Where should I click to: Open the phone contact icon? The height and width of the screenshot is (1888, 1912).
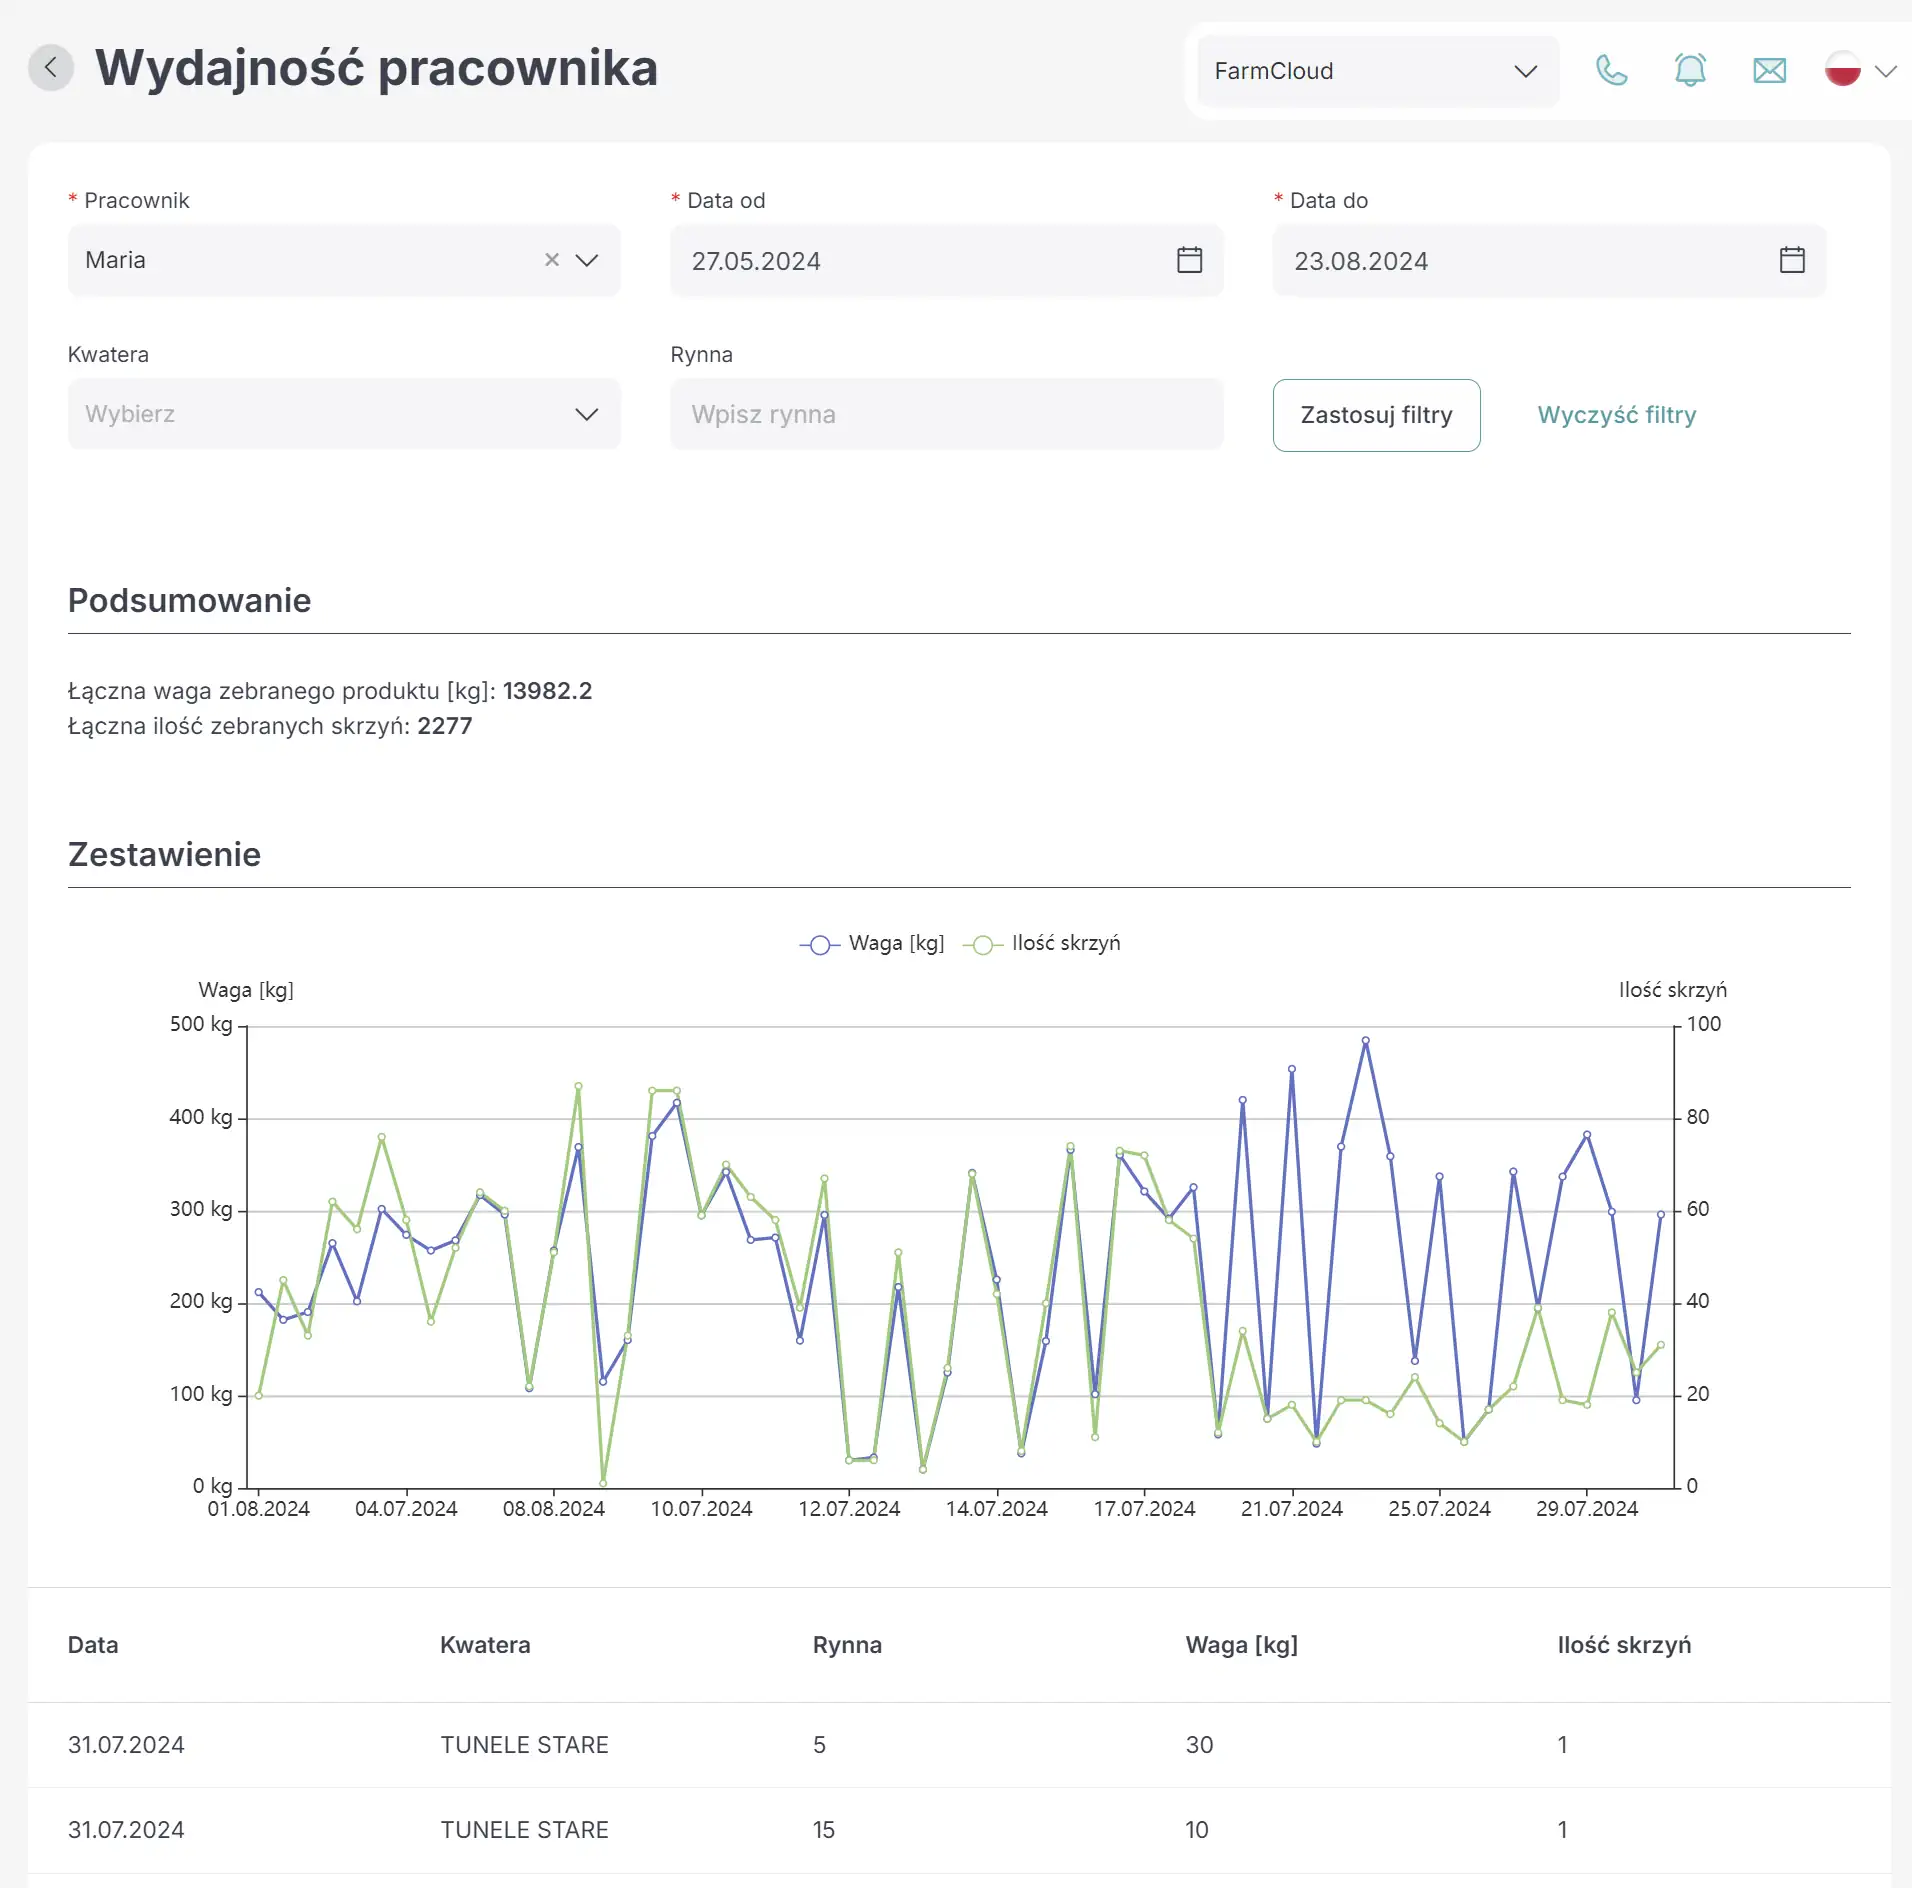tap(1611, 71)
